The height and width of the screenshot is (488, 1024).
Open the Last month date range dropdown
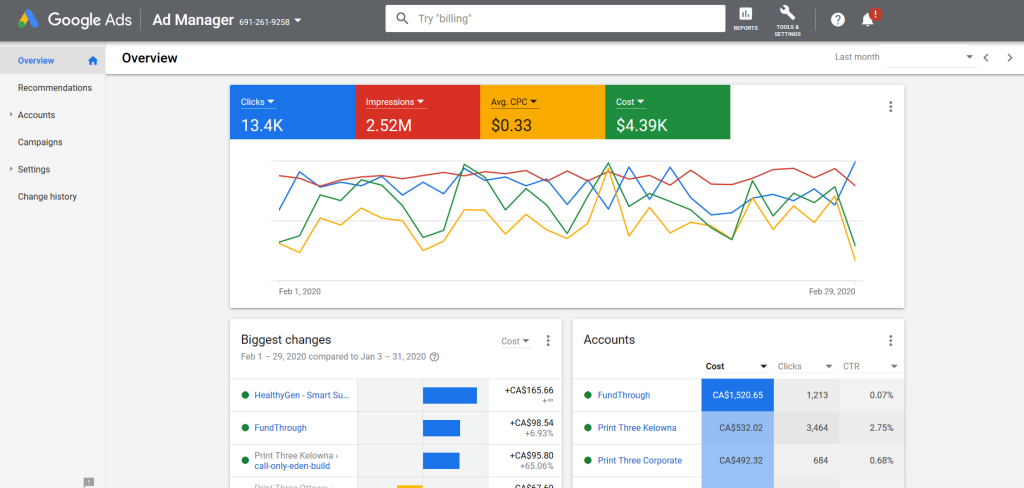[931, 57]
